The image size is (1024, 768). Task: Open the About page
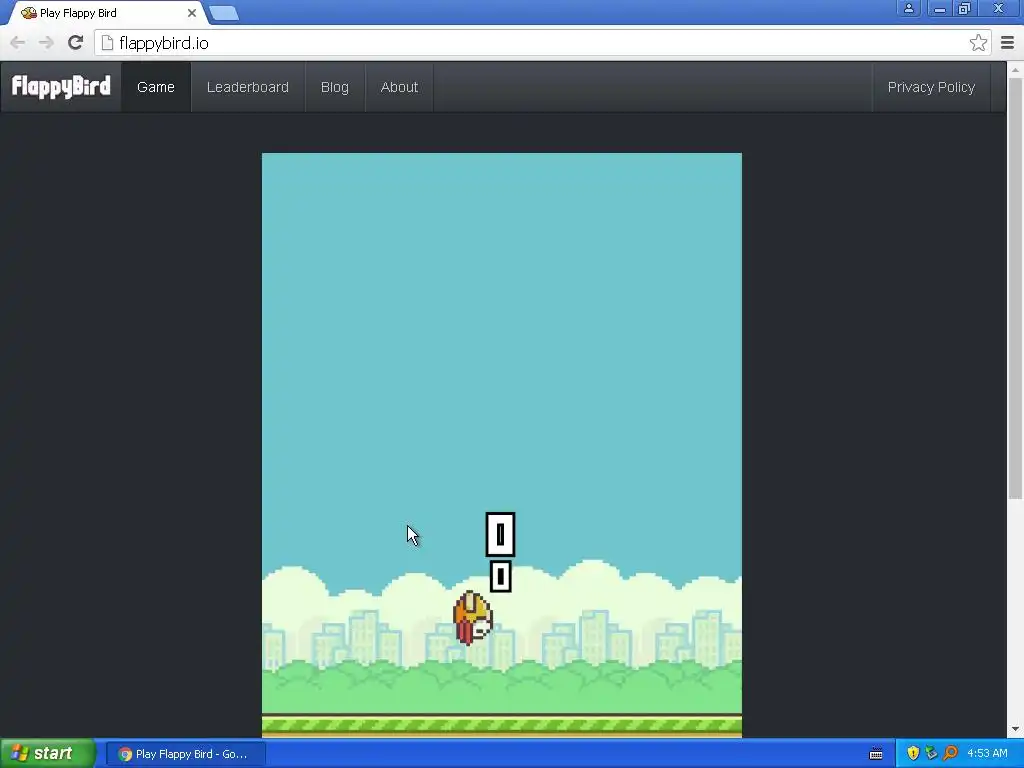(x=399, y=87)
